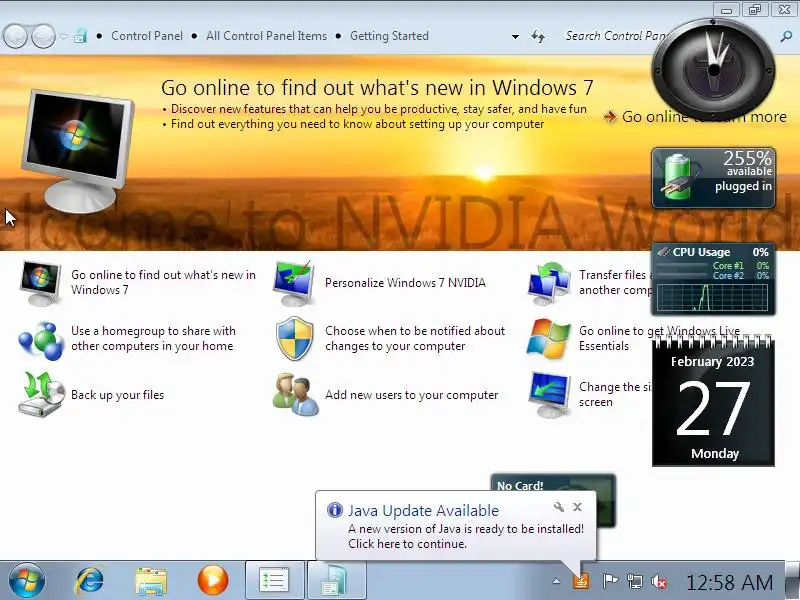Open Java balloon options wrench icon

pyautogui.click(x=559, y=507)
